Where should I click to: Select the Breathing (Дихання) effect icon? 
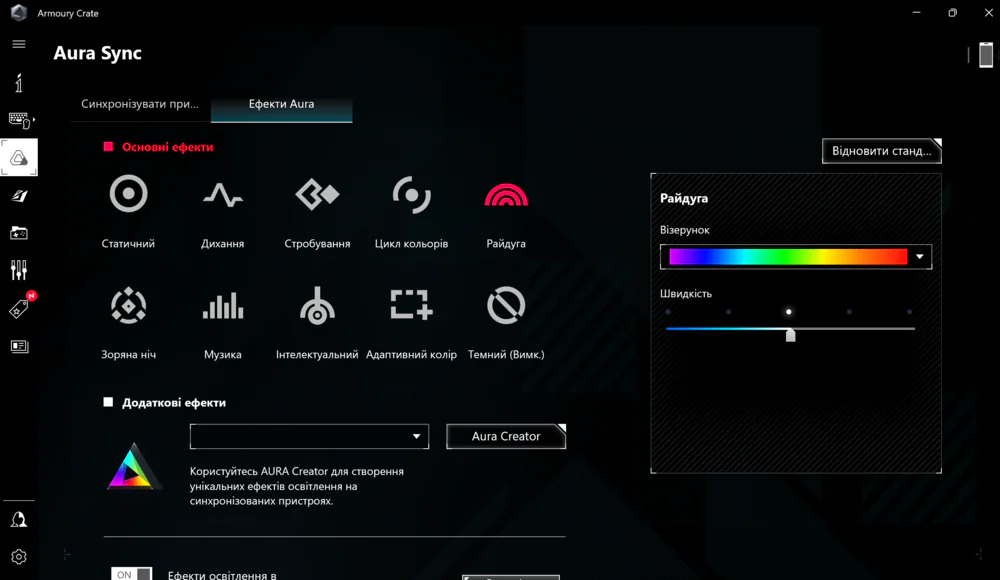point(223,195)
